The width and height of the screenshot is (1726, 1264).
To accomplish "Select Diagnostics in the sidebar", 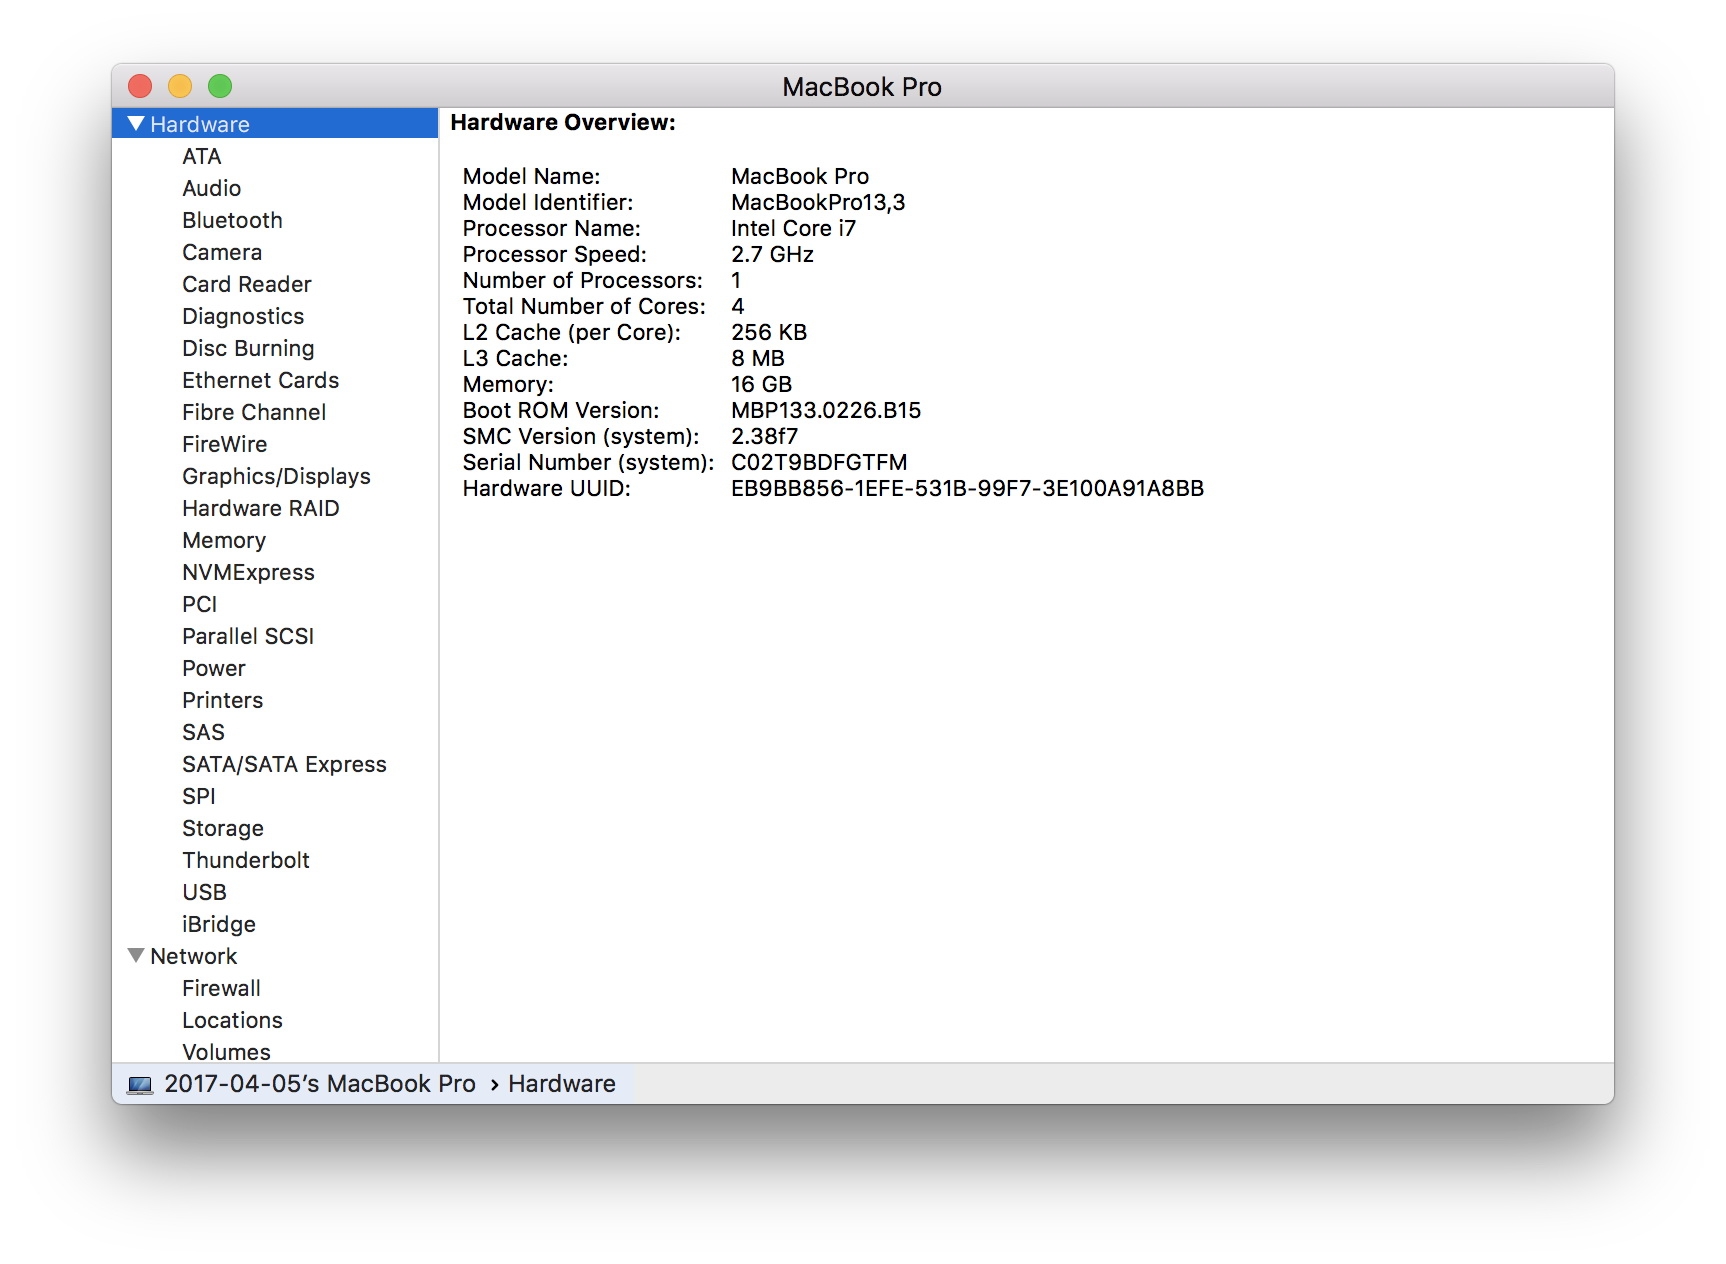I will [243, 316].
